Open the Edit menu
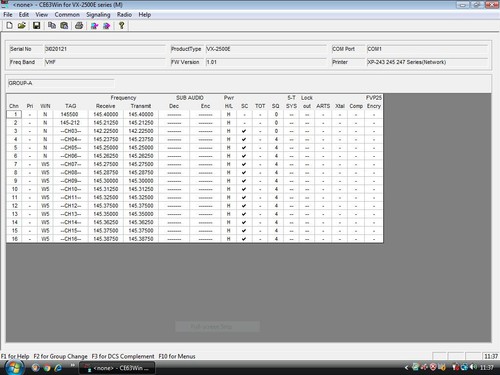The height and width of the screenshot is (375, 500). coord(24,15)
